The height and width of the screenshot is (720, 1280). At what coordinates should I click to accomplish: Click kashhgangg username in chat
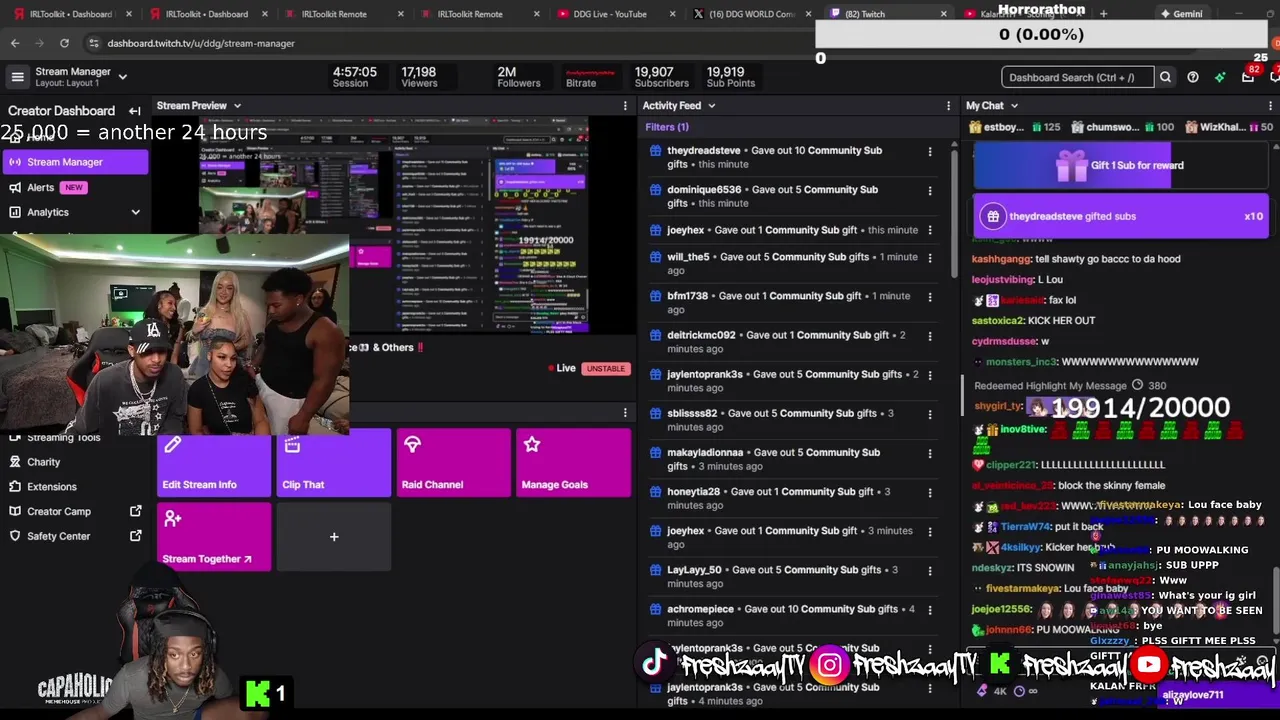[x=1001, y=259]
